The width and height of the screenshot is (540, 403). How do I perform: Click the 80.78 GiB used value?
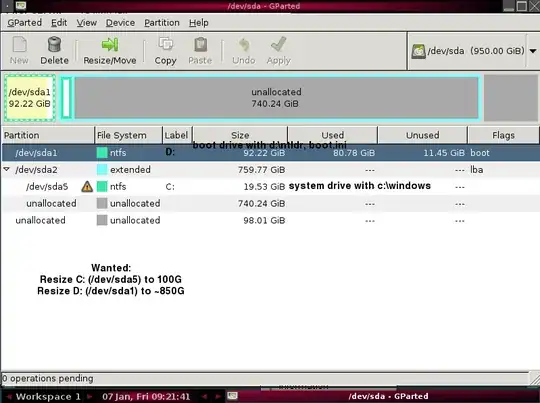click(354, 153)
